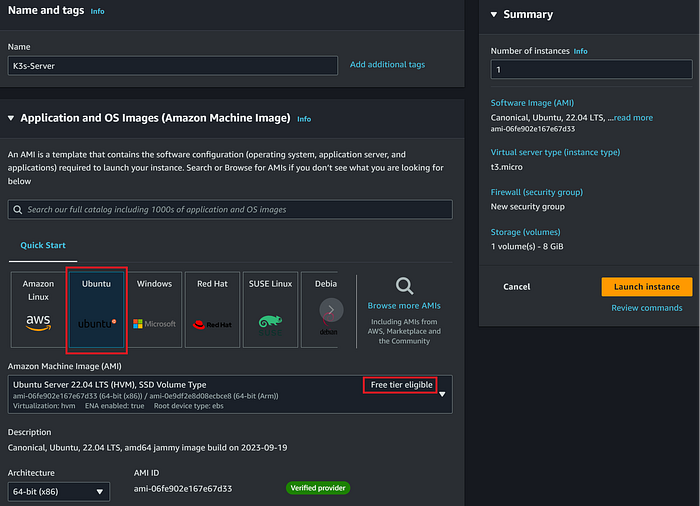Open Info link beside Application and OS Images
Image resolution: width=700 pixels, height=506 pixels.
tap(304, 119)
